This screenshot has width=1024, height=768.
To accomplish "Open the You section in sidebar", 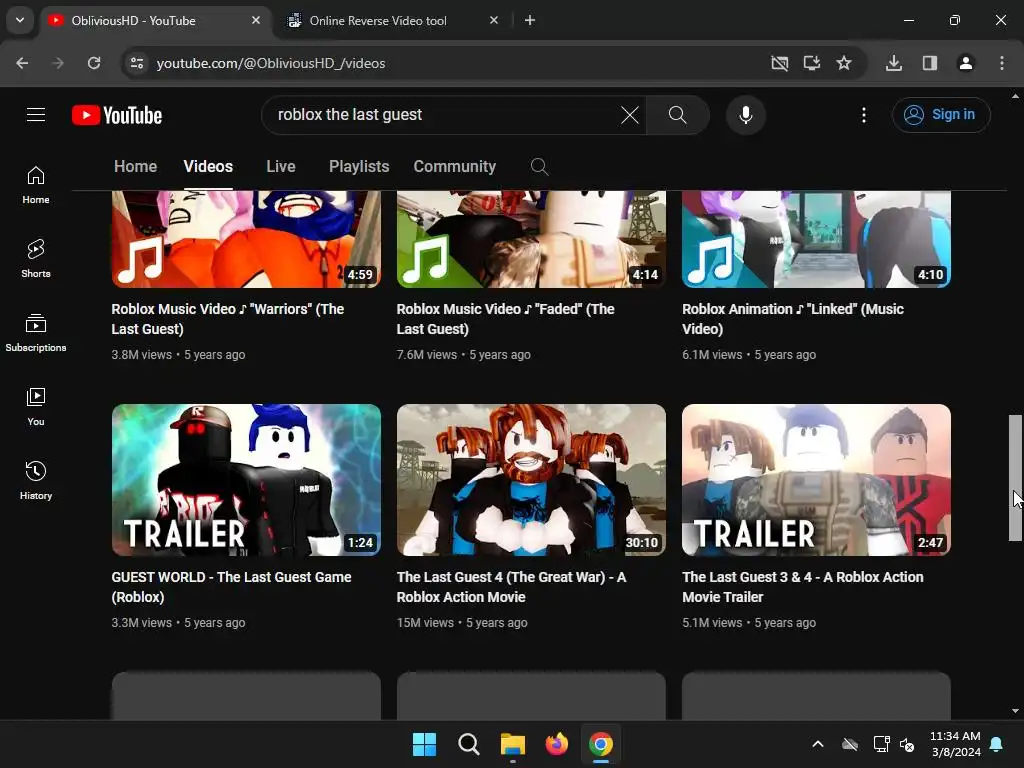I will [36, 407].
